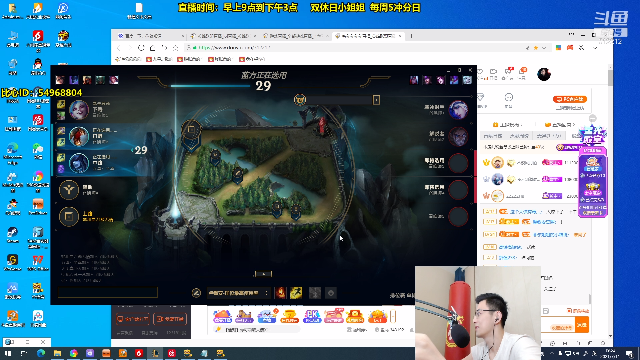The image size is (640, 360).
Task: Select the cloud gift icon starting the gift bar
Action: click(x=222, y=316)
